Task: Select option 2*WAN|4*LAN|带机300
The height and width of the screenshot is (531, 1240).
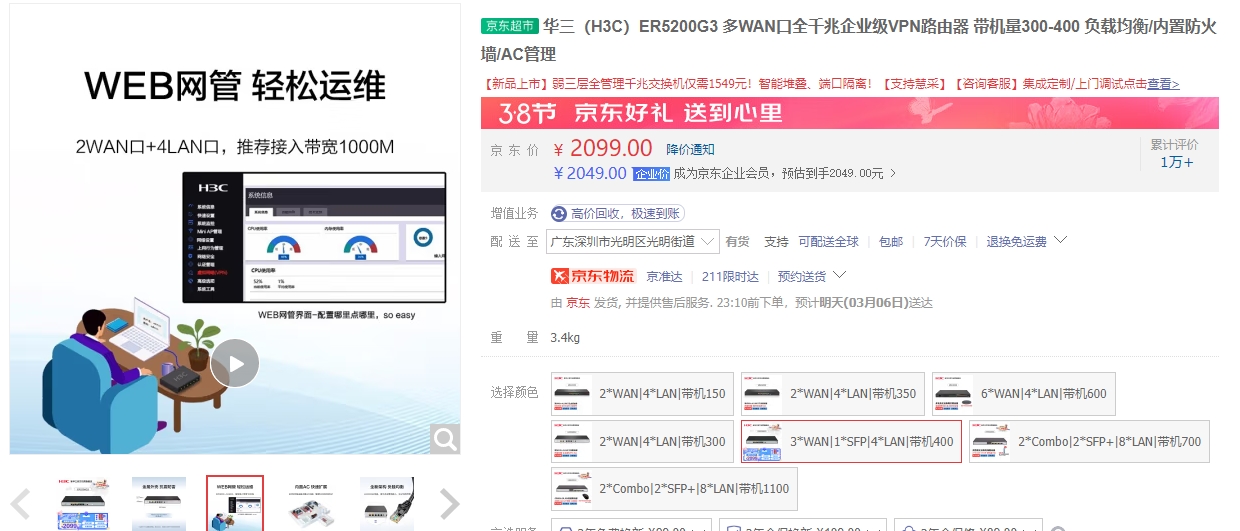Action: click(641, 441)
